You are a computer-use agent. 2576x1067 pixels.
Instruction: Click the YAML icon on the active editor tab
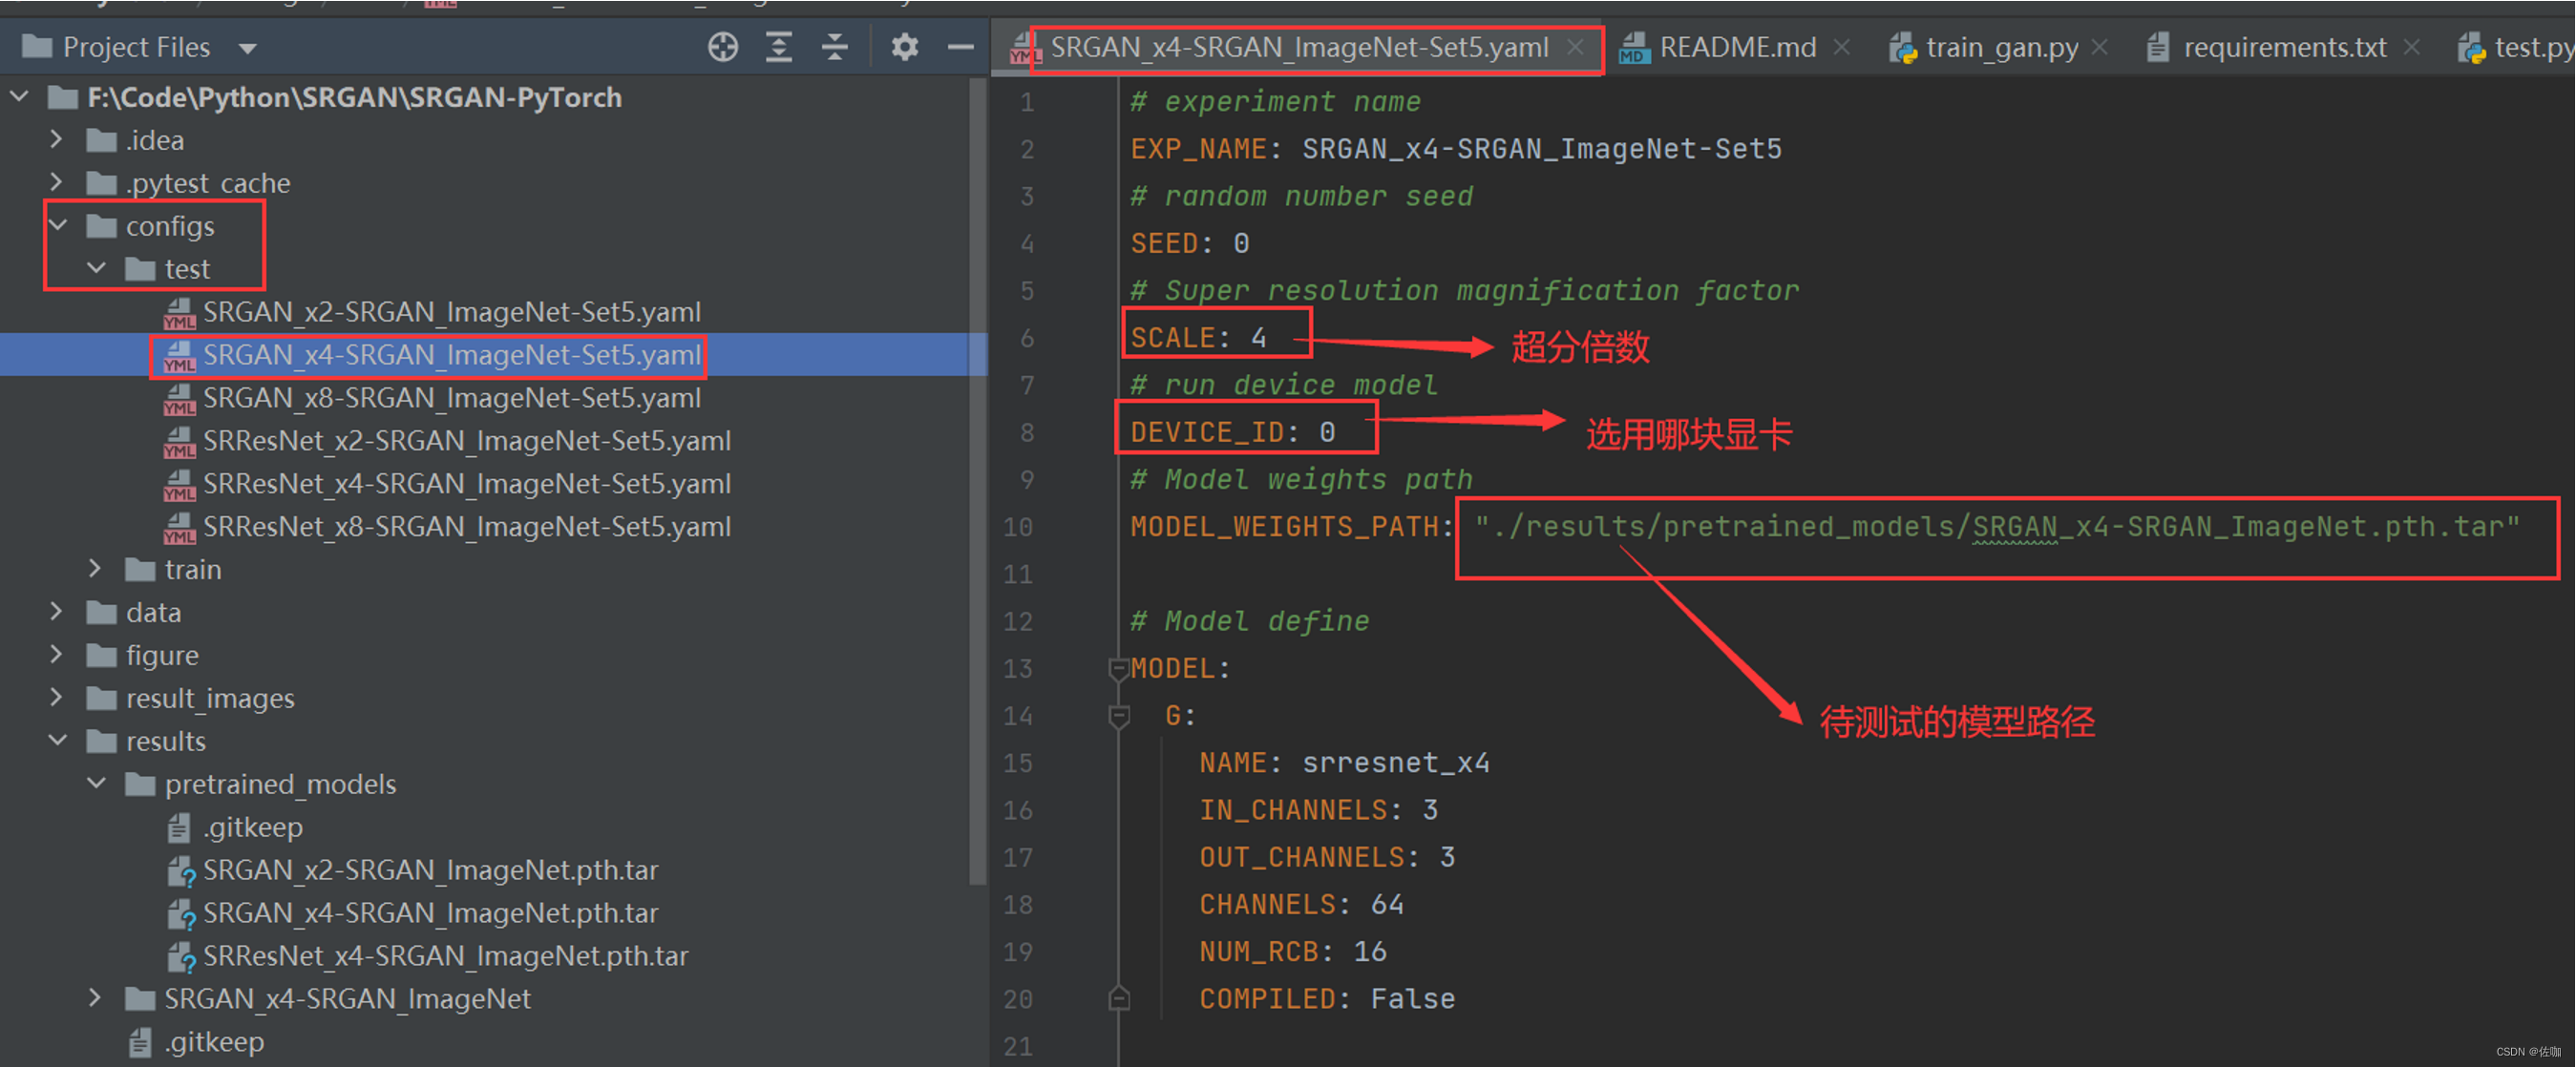[x=1022, y=46]
